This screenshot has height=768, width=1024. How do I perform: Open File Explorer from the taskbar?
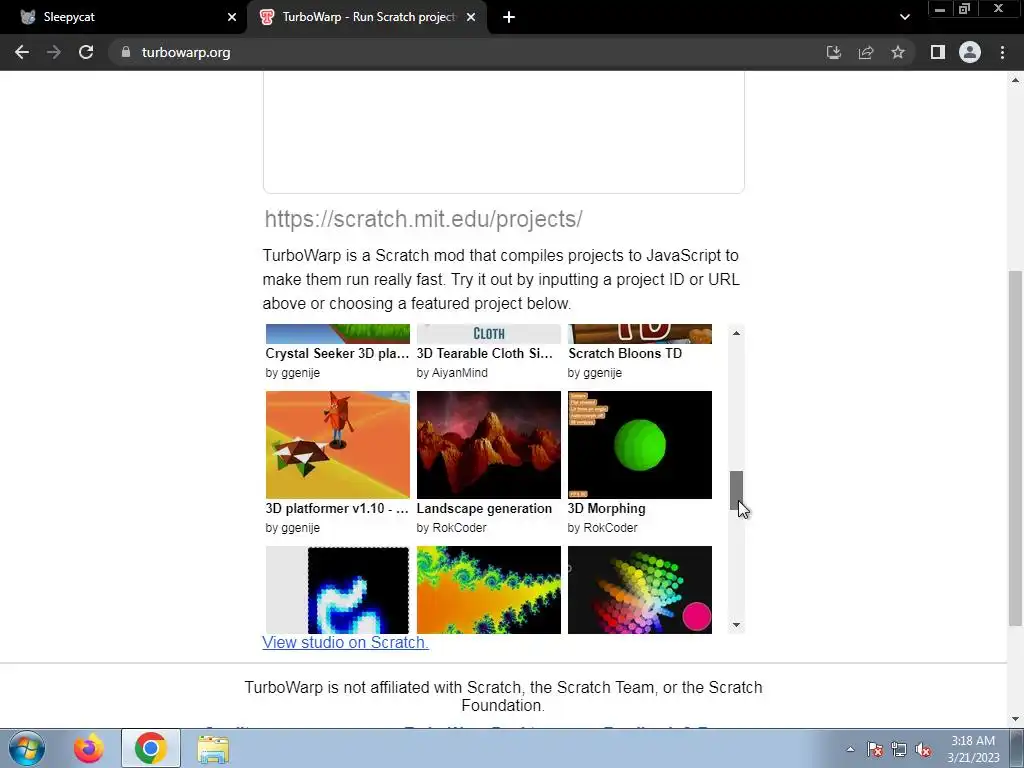click(213, 748)
